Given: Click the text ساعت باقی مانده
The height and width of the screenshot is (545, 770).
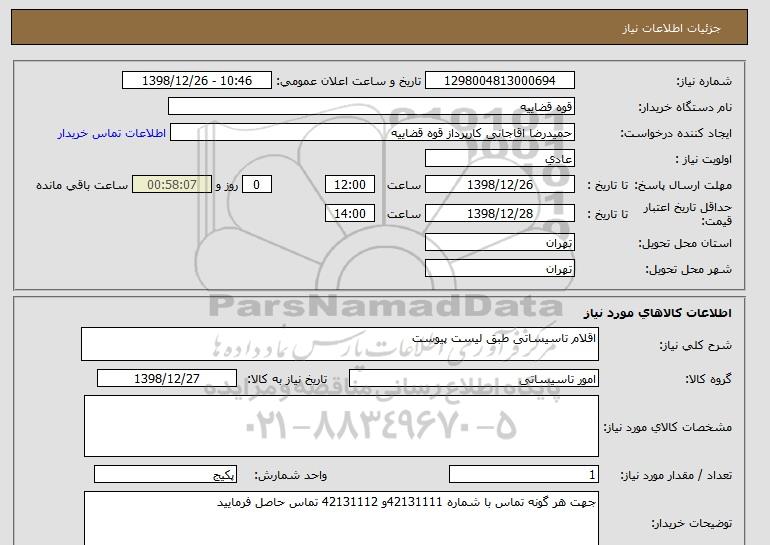Looking at the screenshot, I should tap(82, 185).
